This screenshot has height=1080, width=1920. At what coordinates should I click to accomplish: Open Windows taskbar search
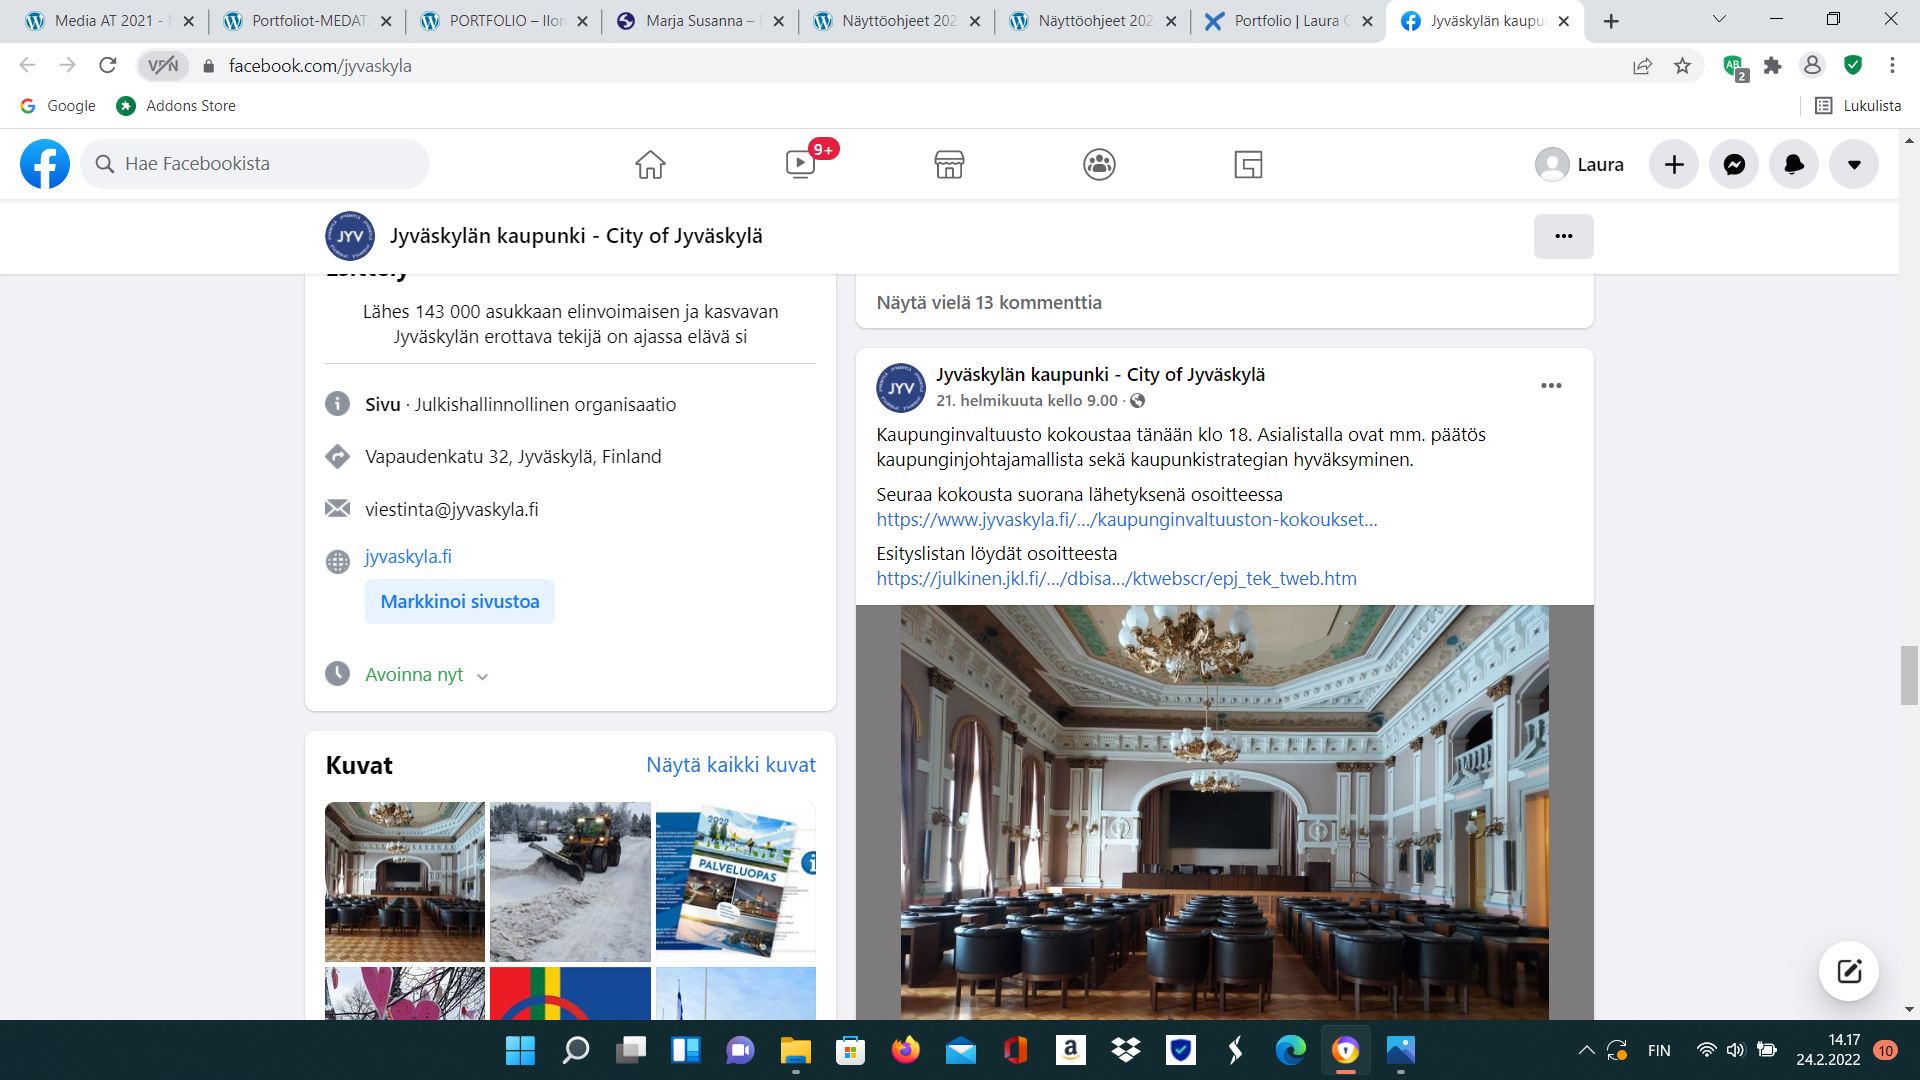576,1050
